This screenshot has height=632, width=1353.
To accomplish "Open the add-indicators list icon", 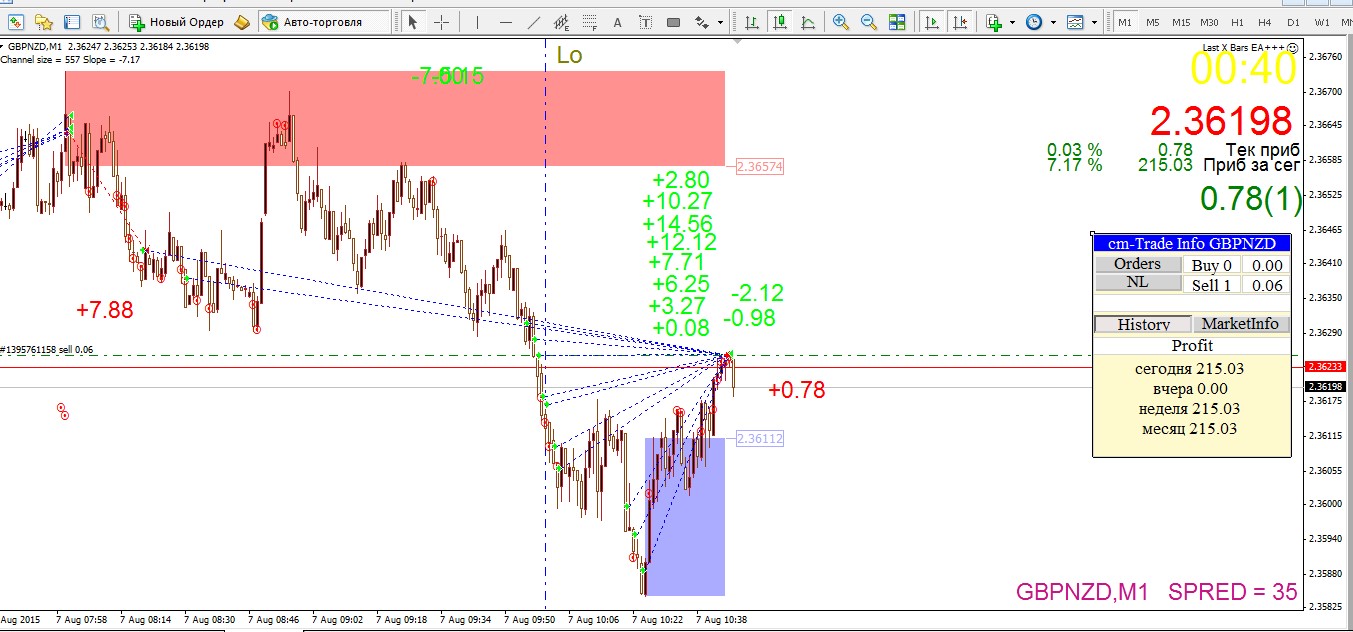I will pos(994,21).
